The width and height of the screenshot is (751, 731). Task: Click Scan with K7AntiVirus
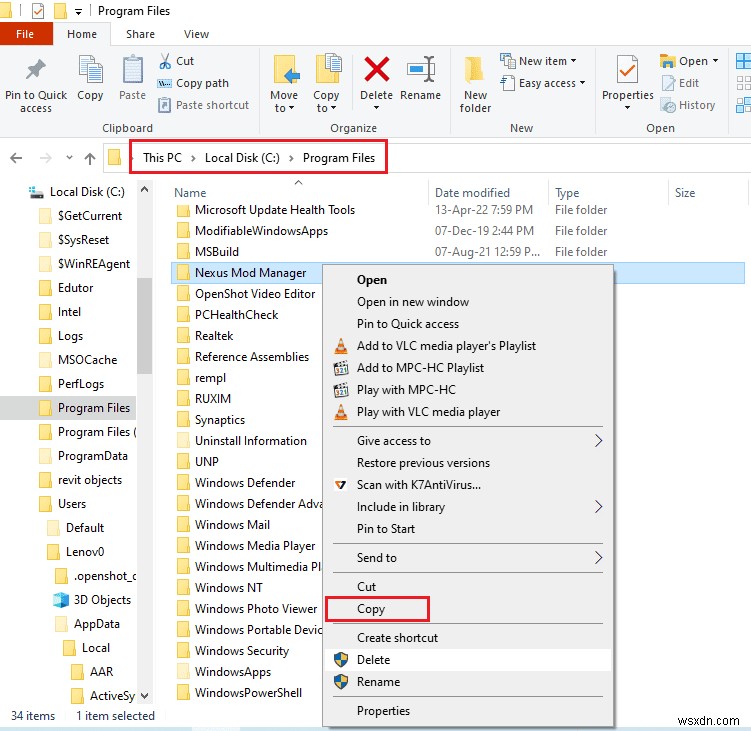click(x=467, y=485)
